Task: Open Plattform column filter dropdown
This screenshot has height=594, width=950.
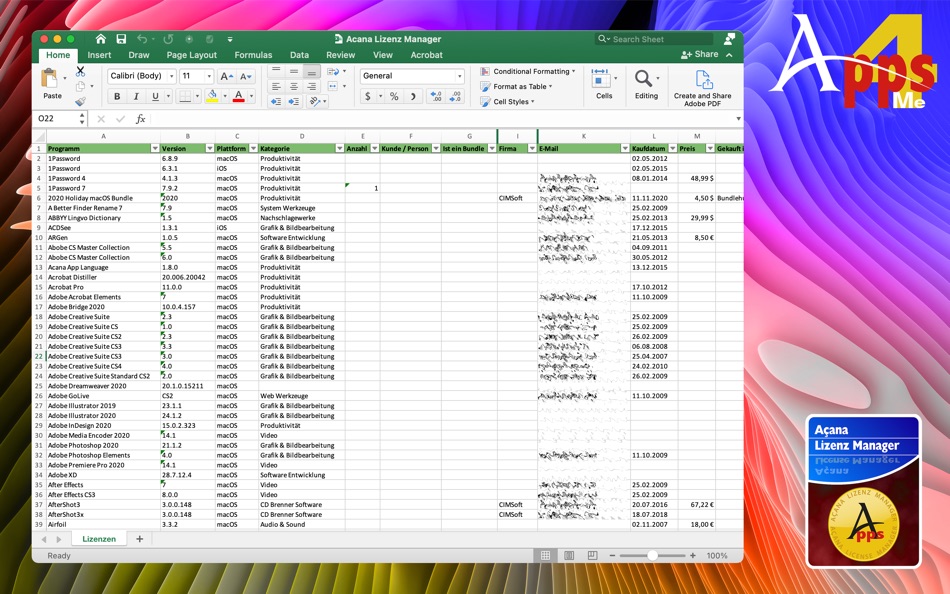Action: point(253,148)
